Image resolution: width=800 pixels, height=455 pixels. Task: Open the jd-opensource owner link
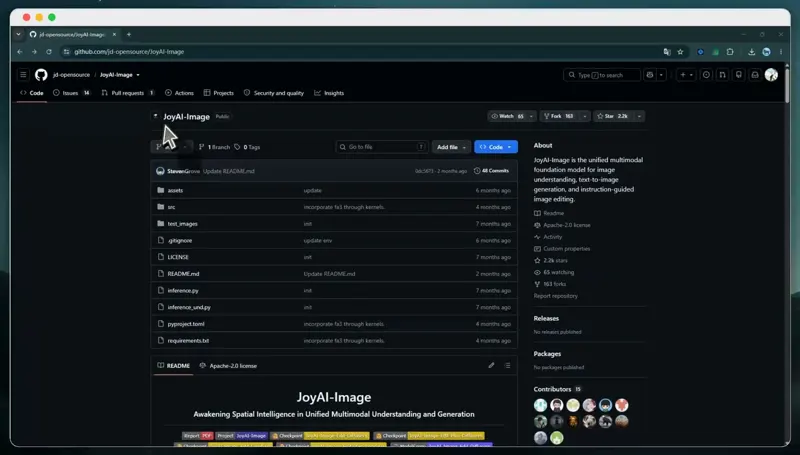[x=71, y=75]
